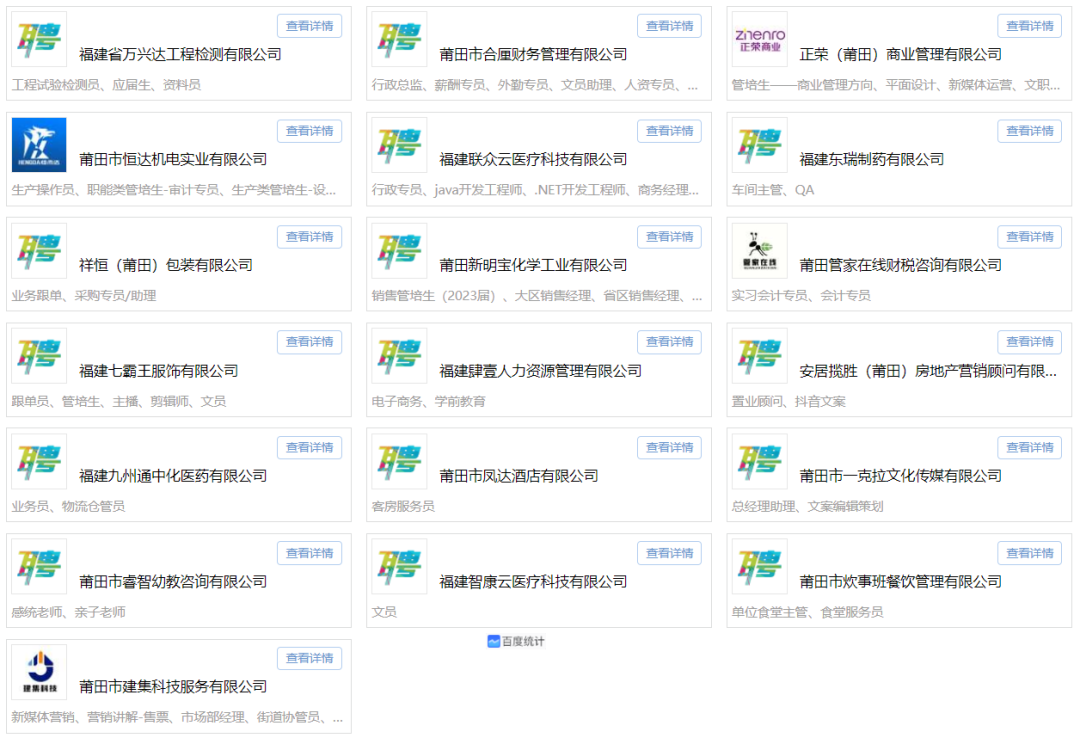View details for 莆田市合厘财务管理有限公司

pos(669,26)
